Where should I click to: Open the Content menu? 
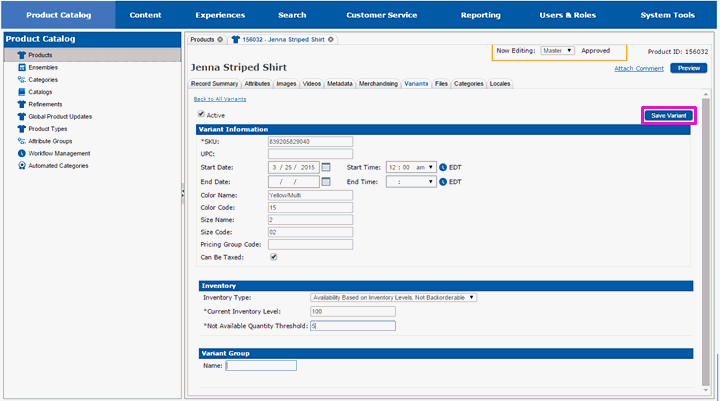145,15
